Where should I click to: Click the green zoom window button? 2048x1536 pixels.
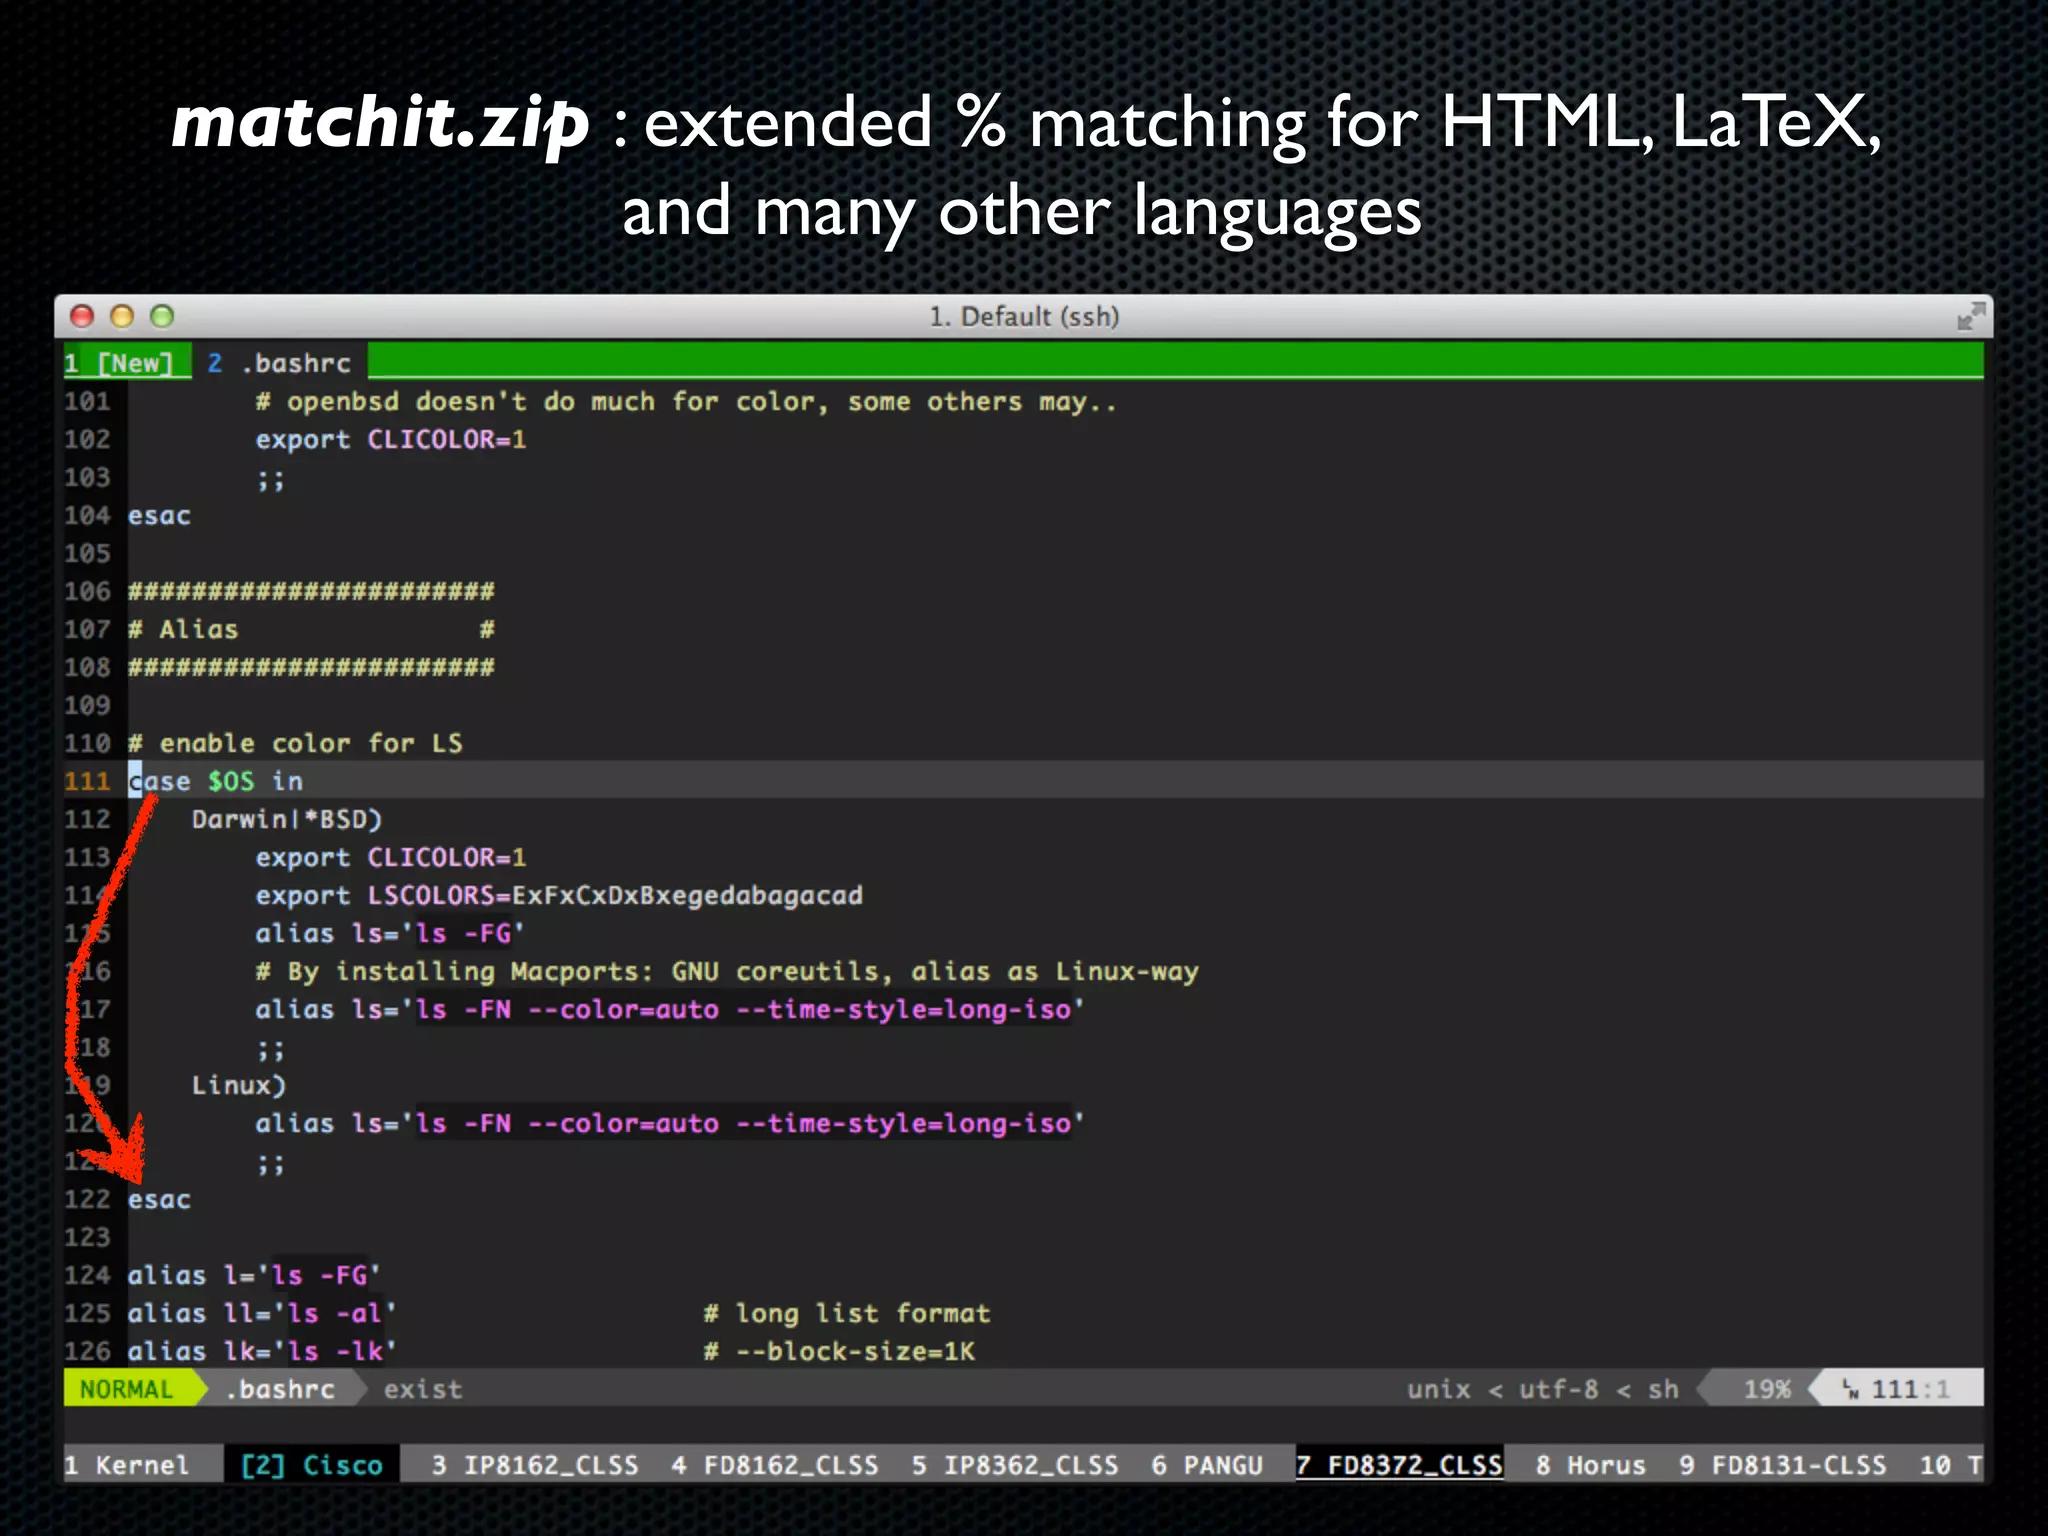coord(162,317)
